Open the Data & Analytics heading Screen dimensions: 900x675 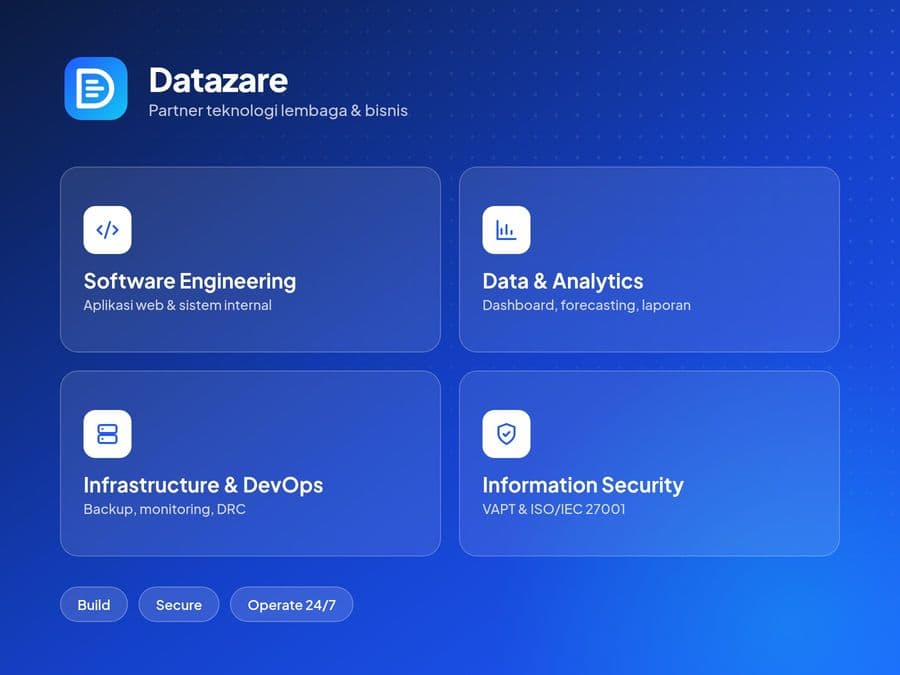(x=563, y=281)
